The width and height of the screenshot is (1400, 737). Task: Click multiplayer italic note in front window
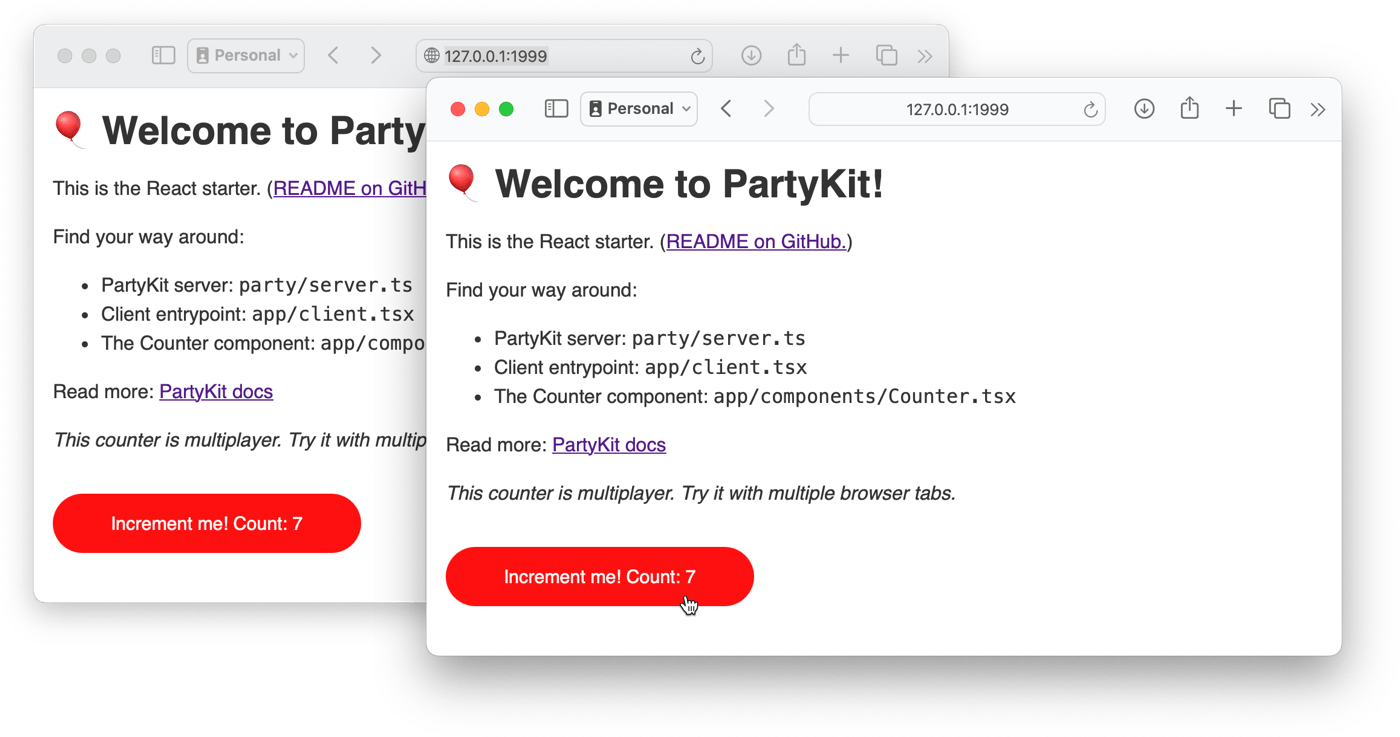pyautogui.click(x=701, y=494)
